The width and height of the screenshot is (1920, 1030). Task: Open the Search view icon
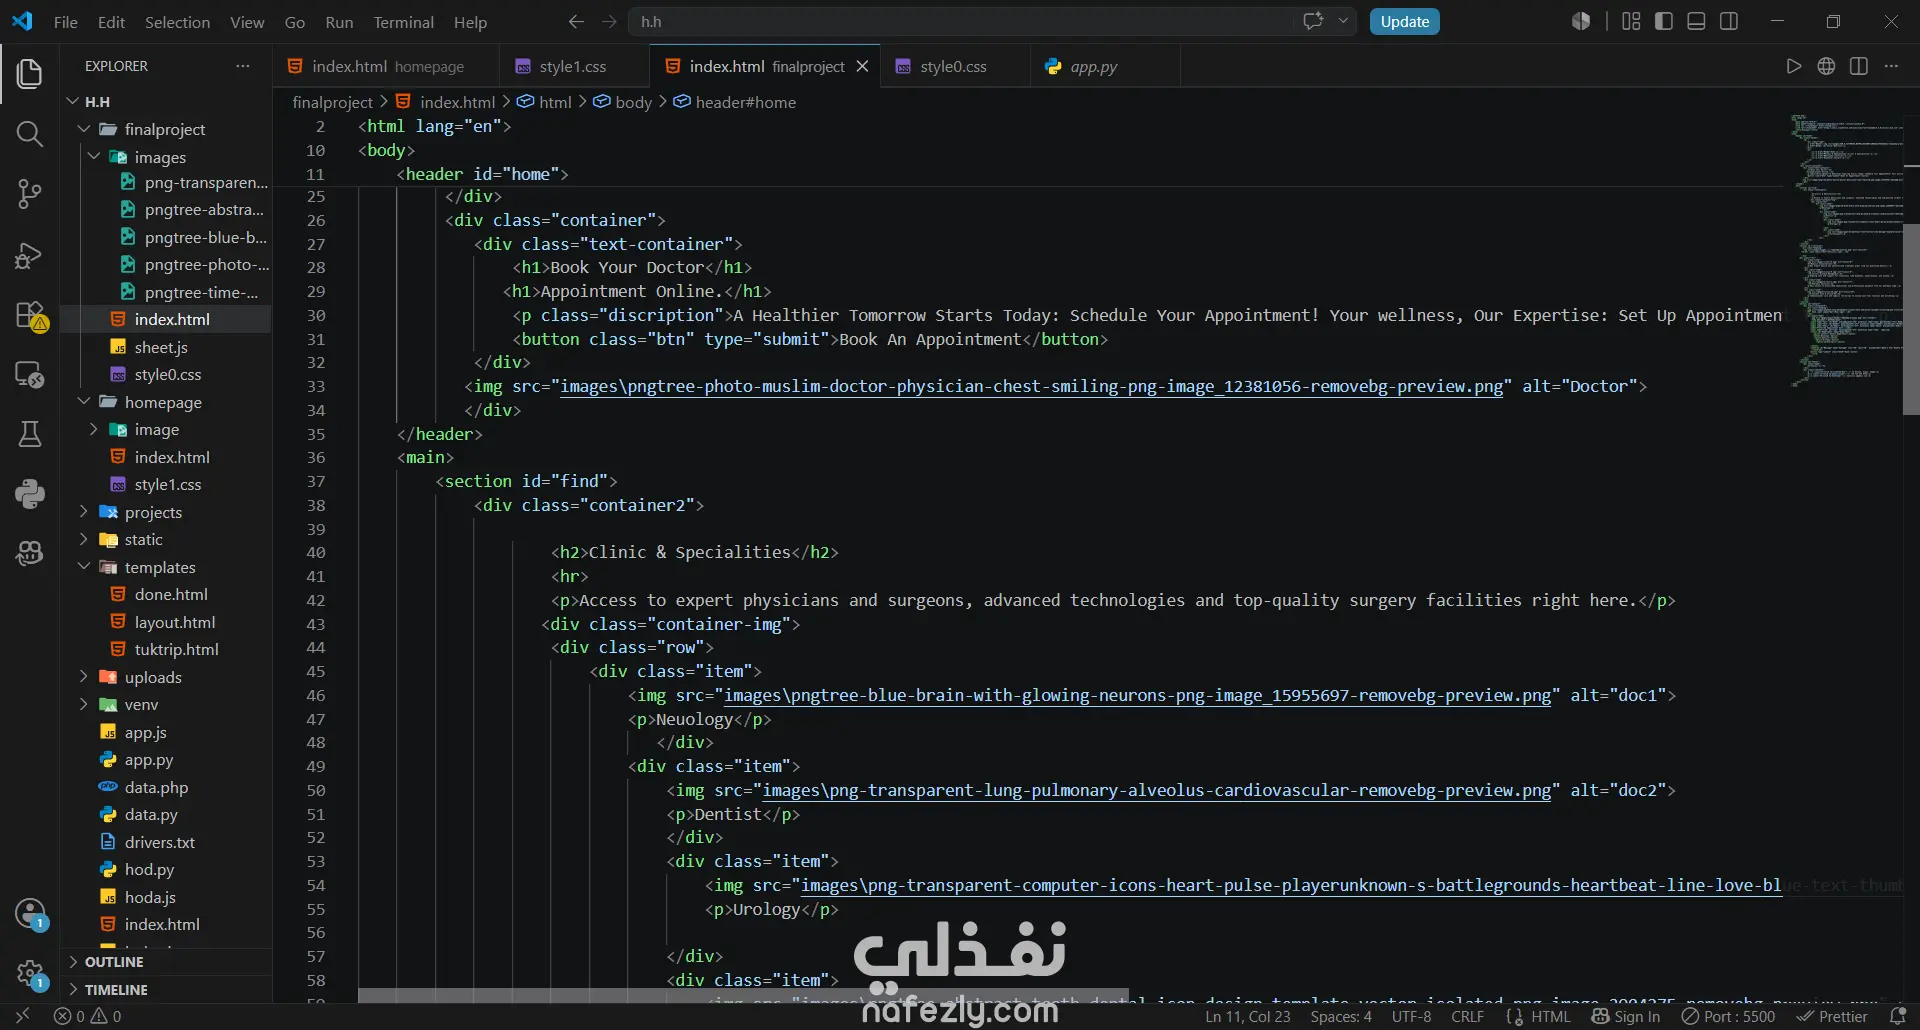click(x=30, y=133)
